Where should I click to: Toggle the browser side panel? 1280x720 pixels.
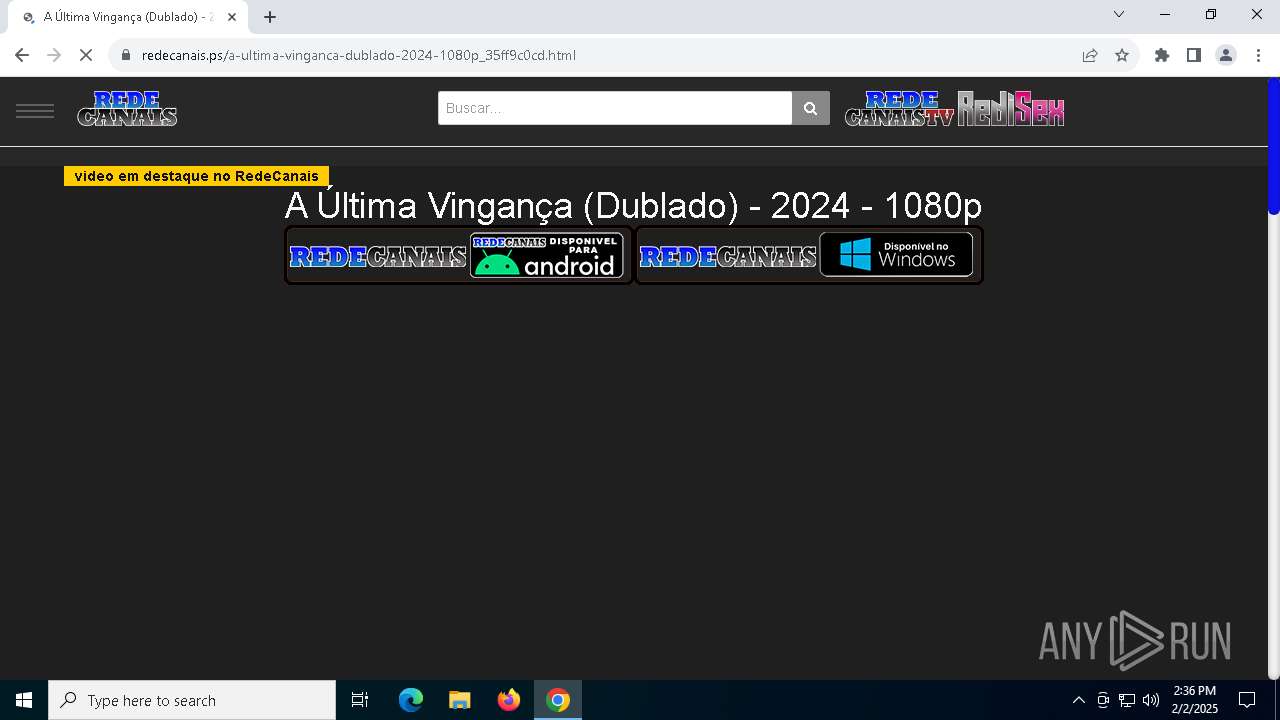pyautogui.click(x=1193, y=55)
